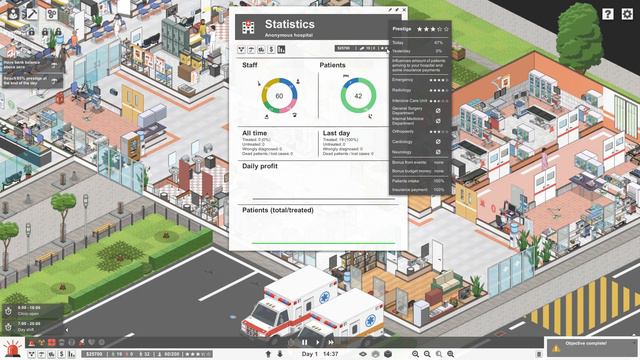
Task: Open second tab icon in Statistics window
Action: (251, 49)
